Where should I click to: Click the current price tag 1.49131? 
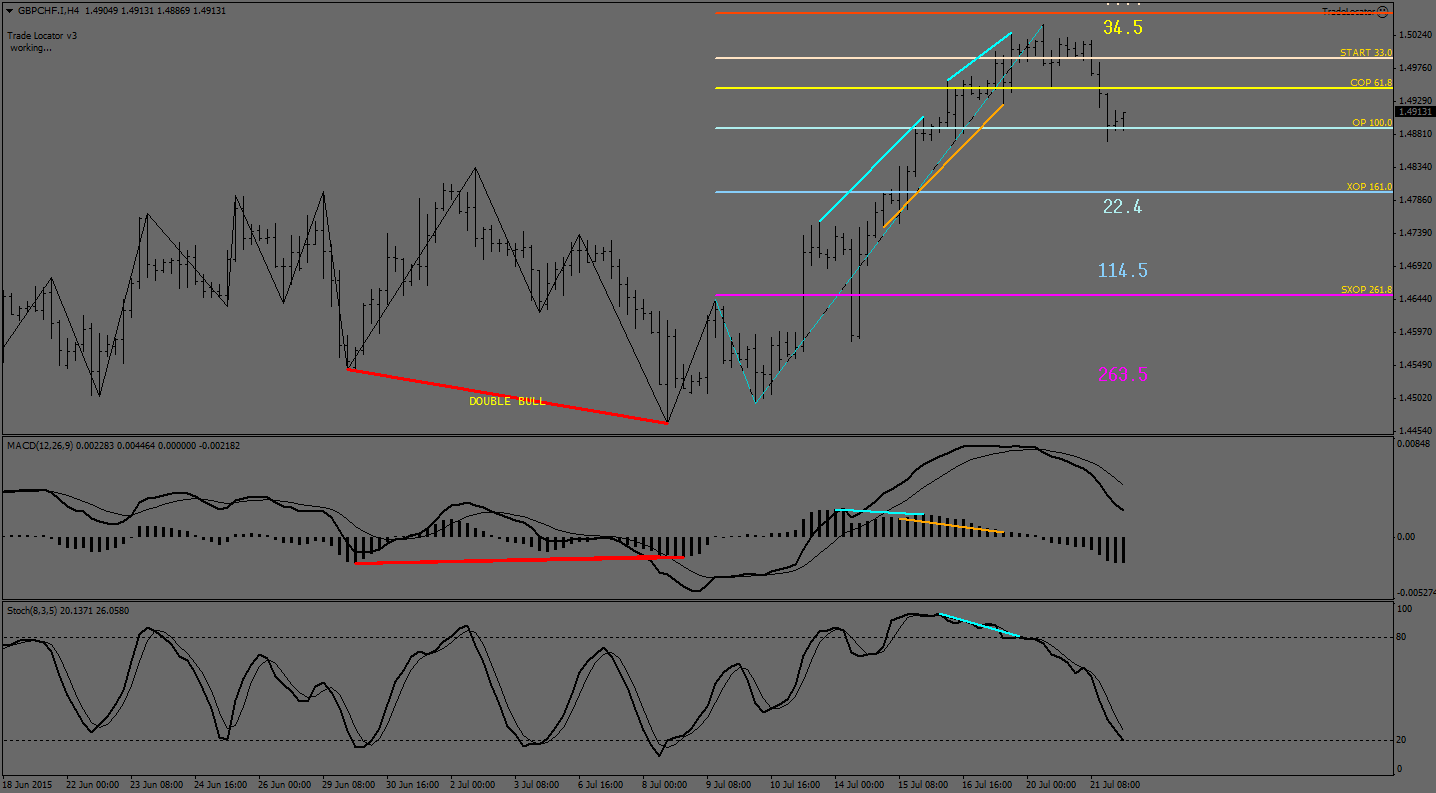[x=1415, y=112]
